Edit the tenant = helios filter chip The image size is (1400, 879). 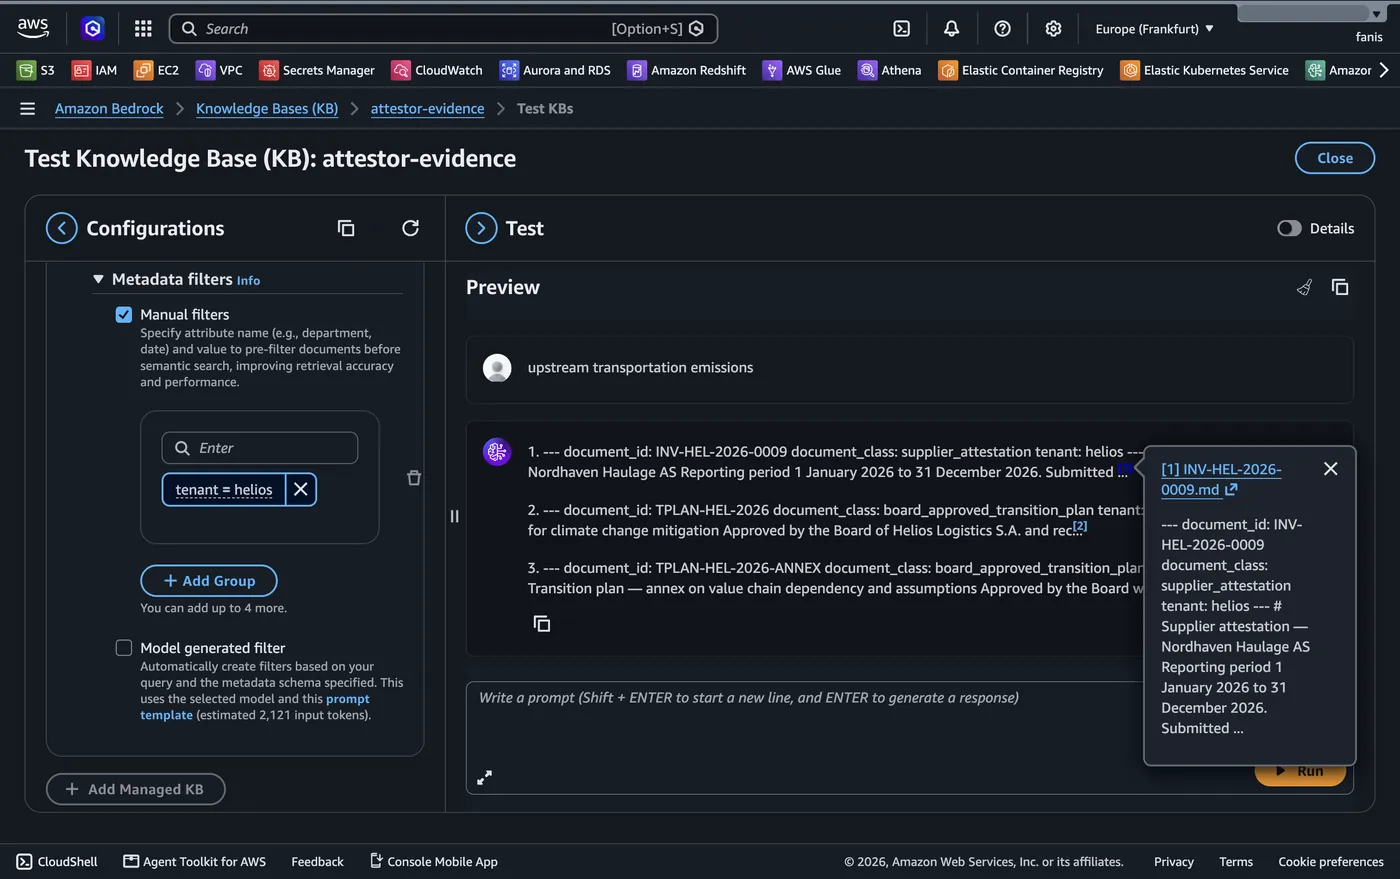[224, 489]
